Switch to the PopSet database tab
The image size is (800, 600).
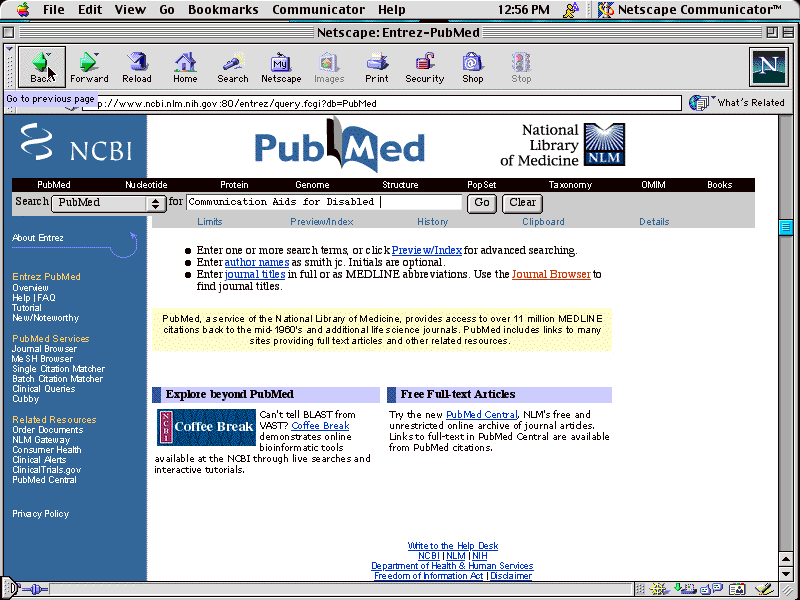[481, 185]
